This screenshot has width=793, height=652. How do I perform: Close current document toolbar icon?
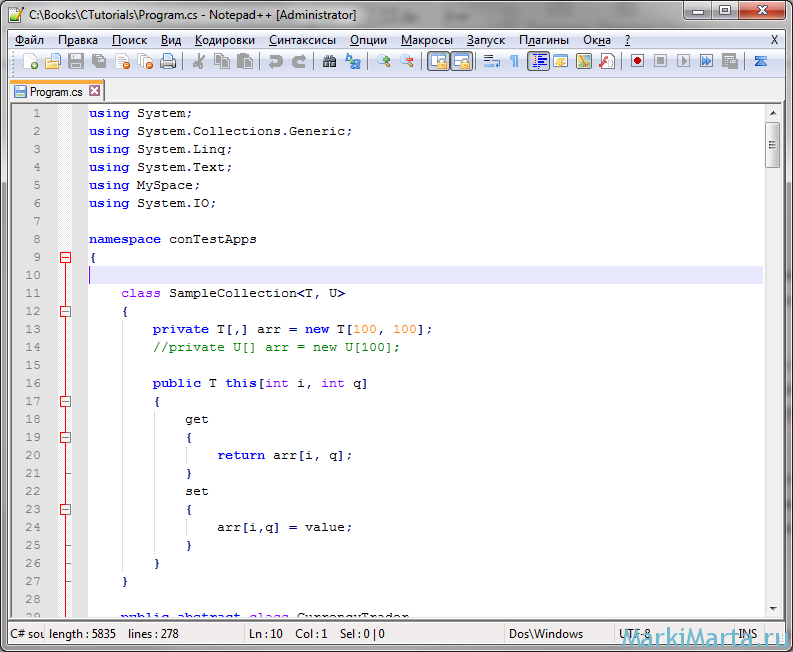point(122,62)
